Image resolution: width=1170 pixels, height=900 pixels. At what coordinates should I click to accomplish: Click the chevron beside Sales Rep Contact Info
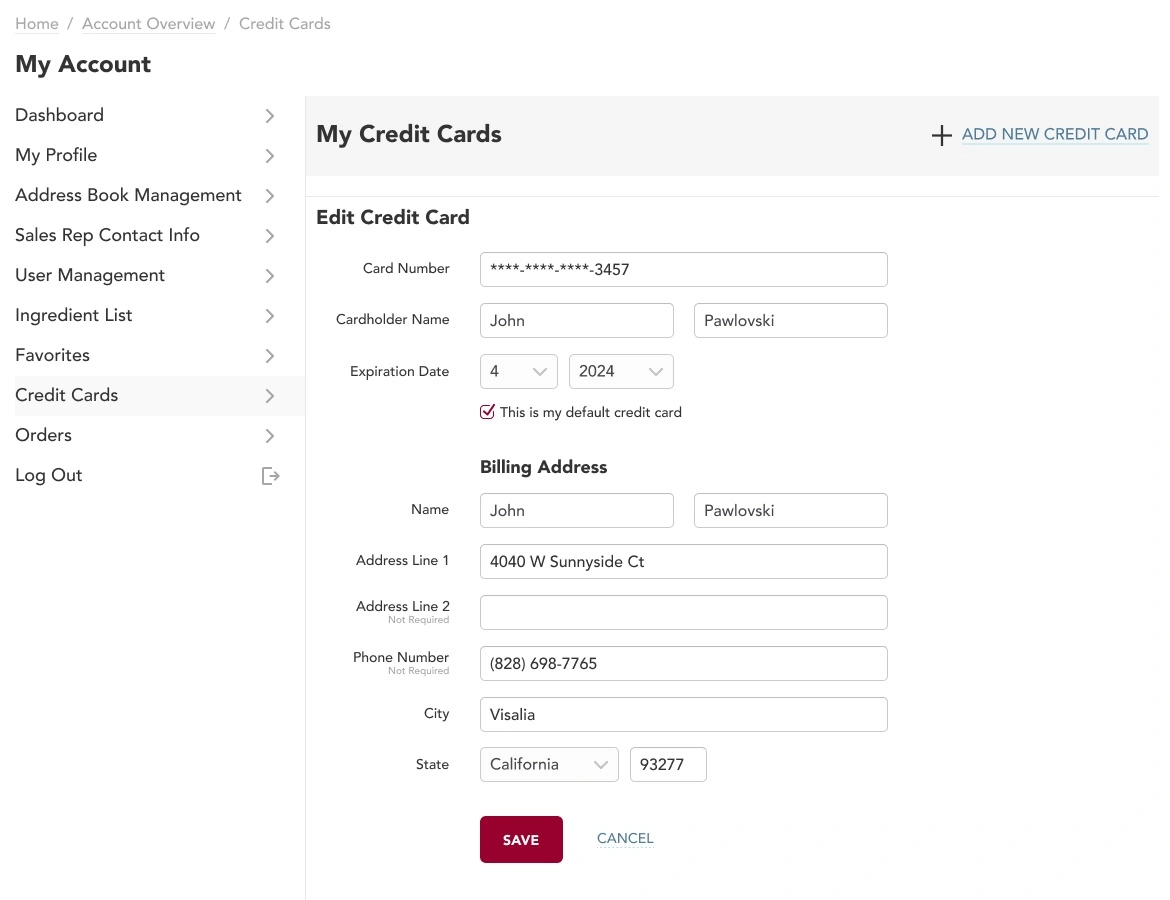270,236
